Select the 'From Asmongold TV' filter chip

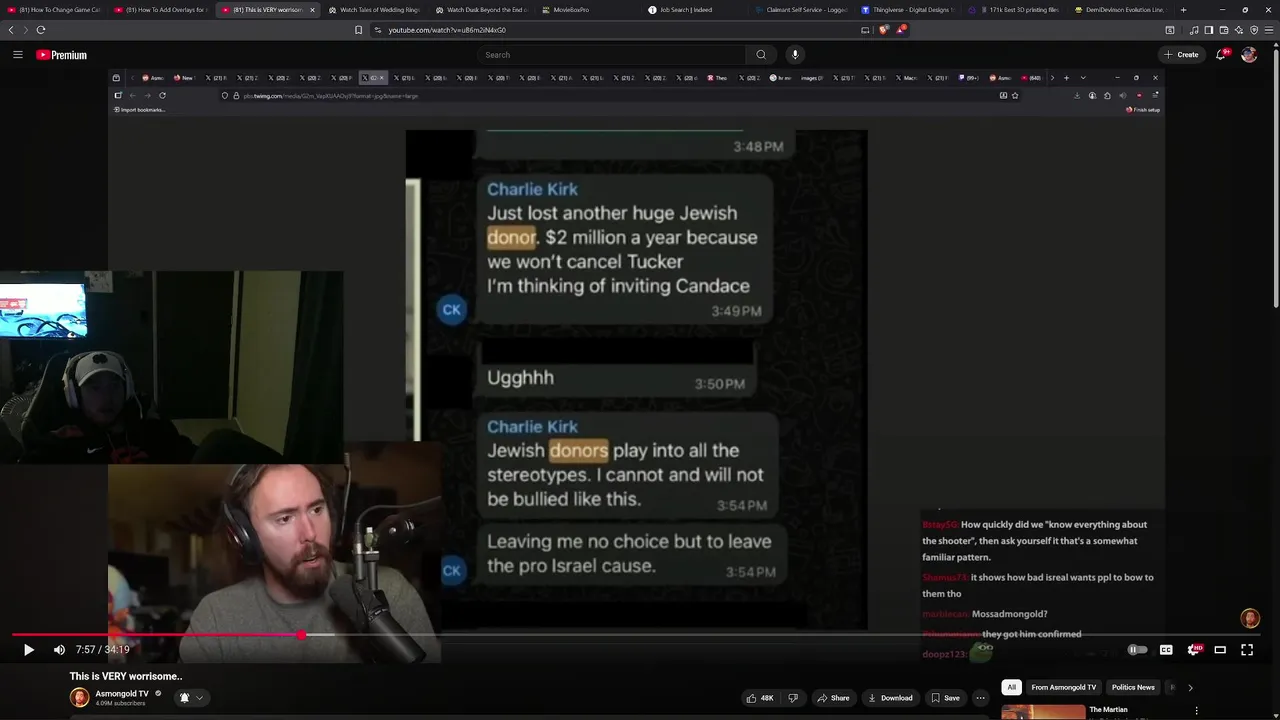(x=1064, y=687)
